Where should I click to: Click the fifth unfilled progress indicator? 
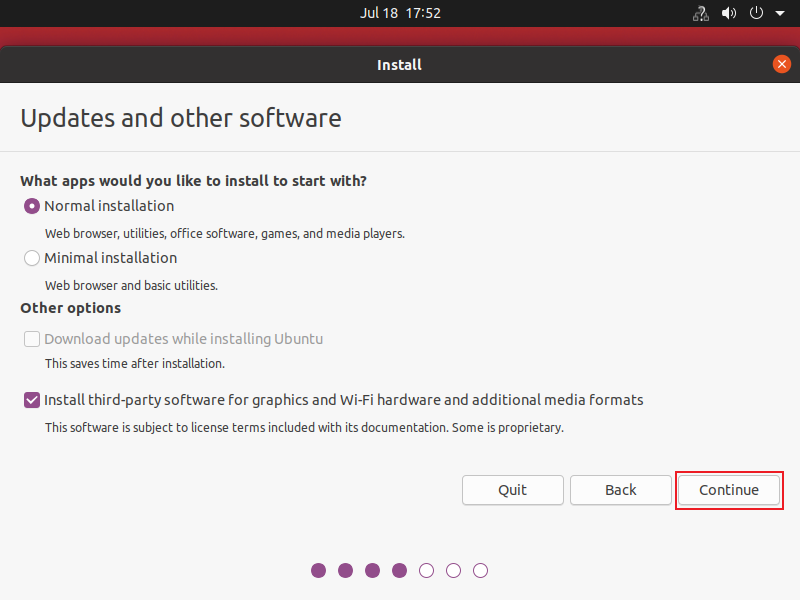pyautogui.click(x=426, y=570)
